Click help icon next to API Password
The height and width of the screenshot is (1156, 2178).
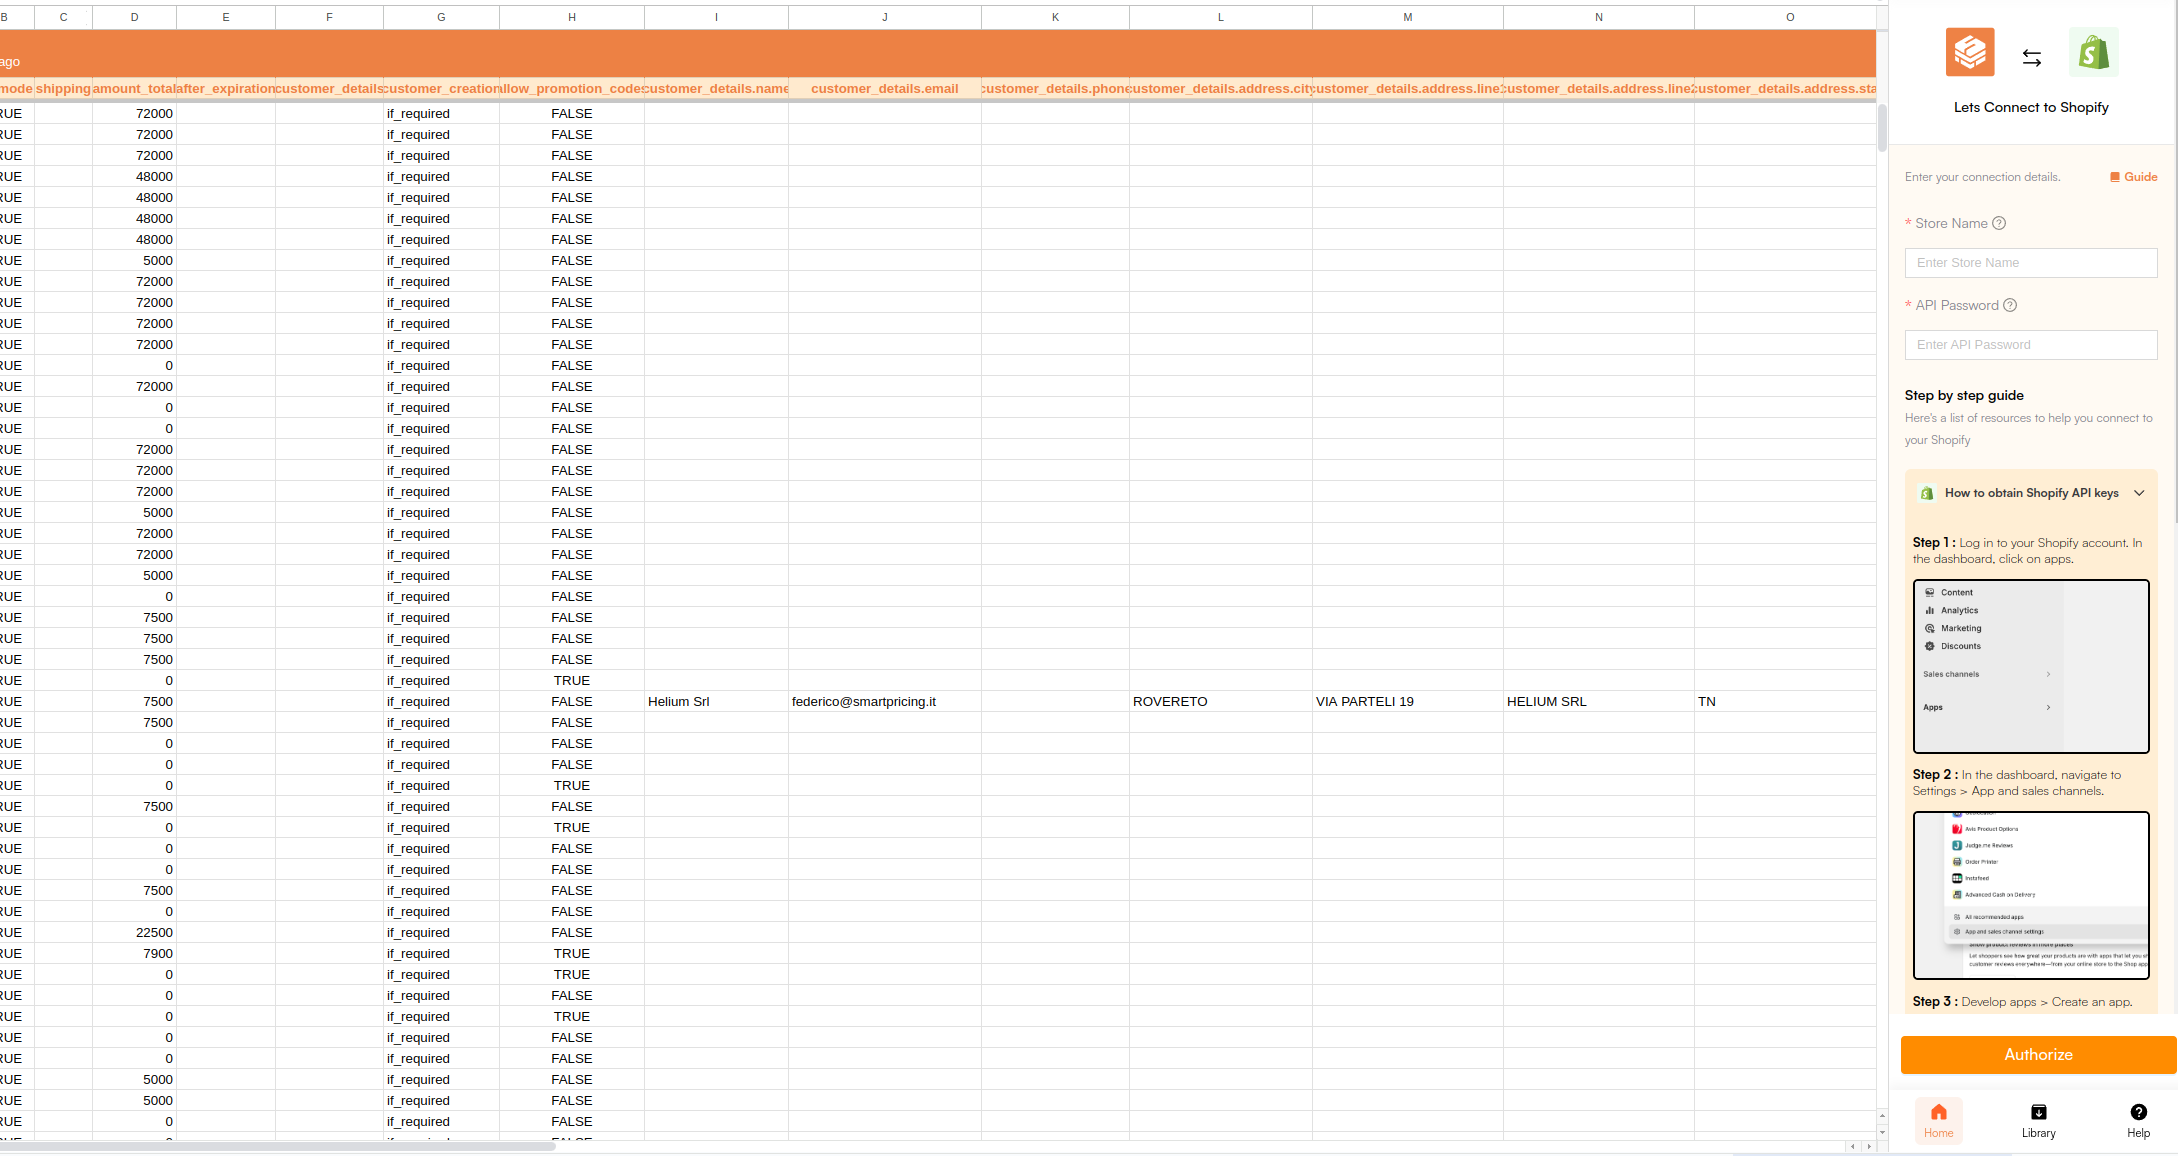pos(2010,305)
